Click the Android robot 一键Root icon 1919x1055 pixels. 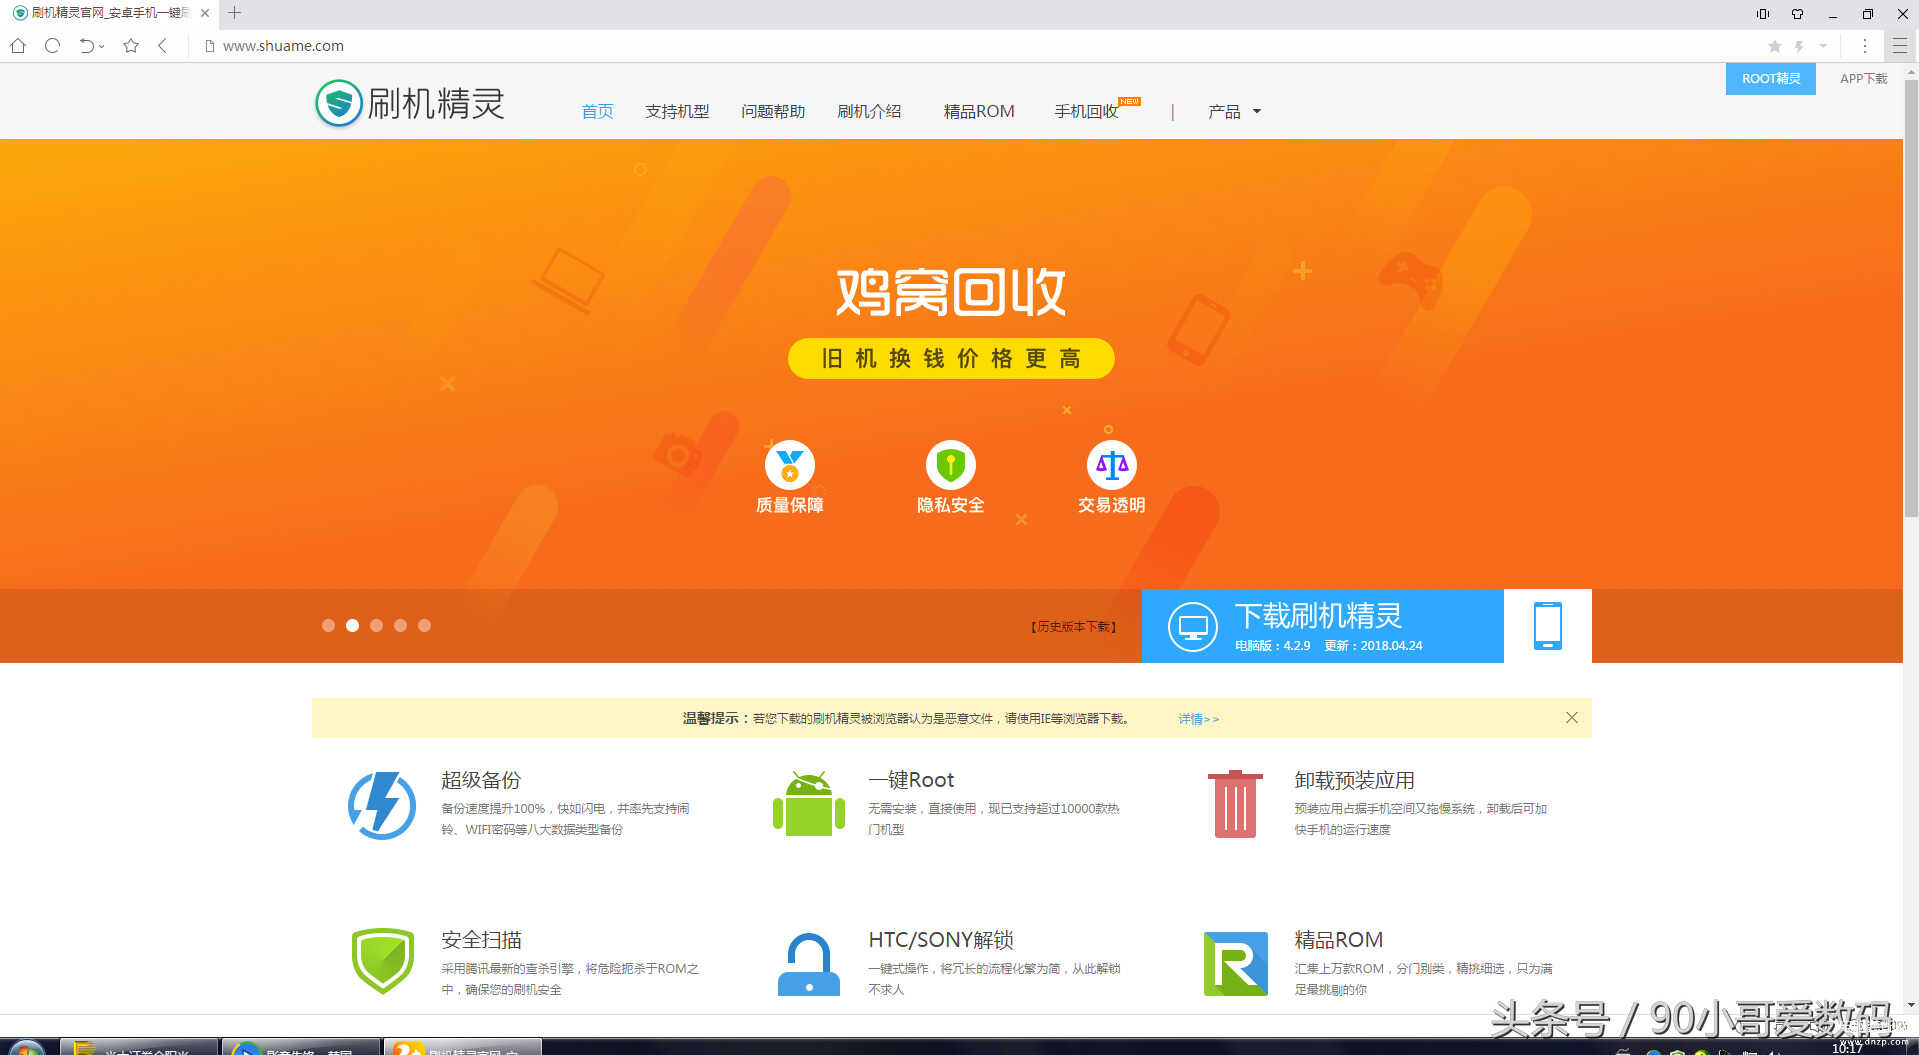(809, 804)
